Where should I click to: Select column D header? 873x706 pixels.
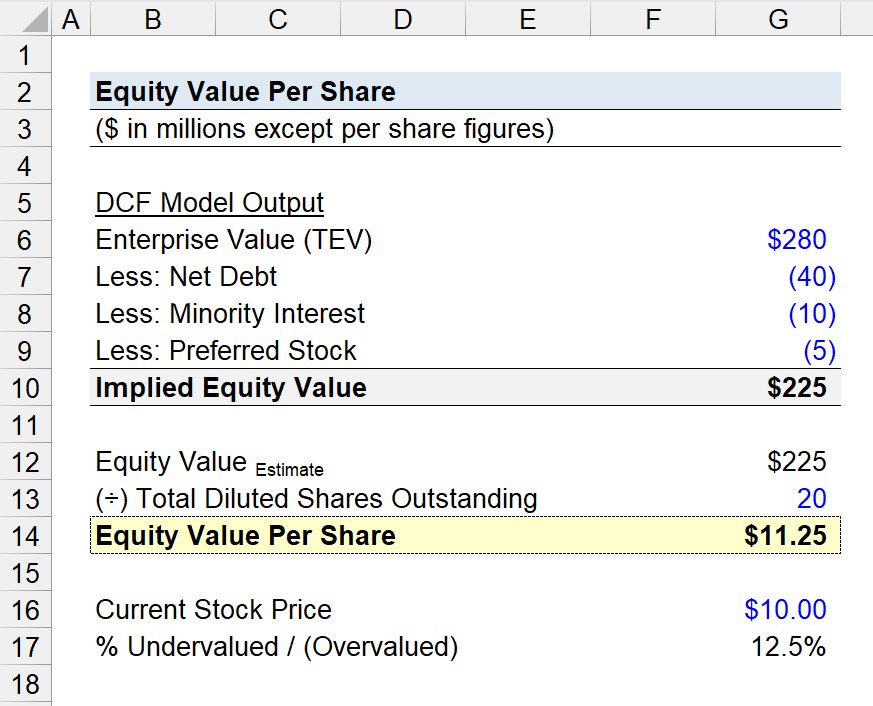pyautogui.click(x=403, y=18)
